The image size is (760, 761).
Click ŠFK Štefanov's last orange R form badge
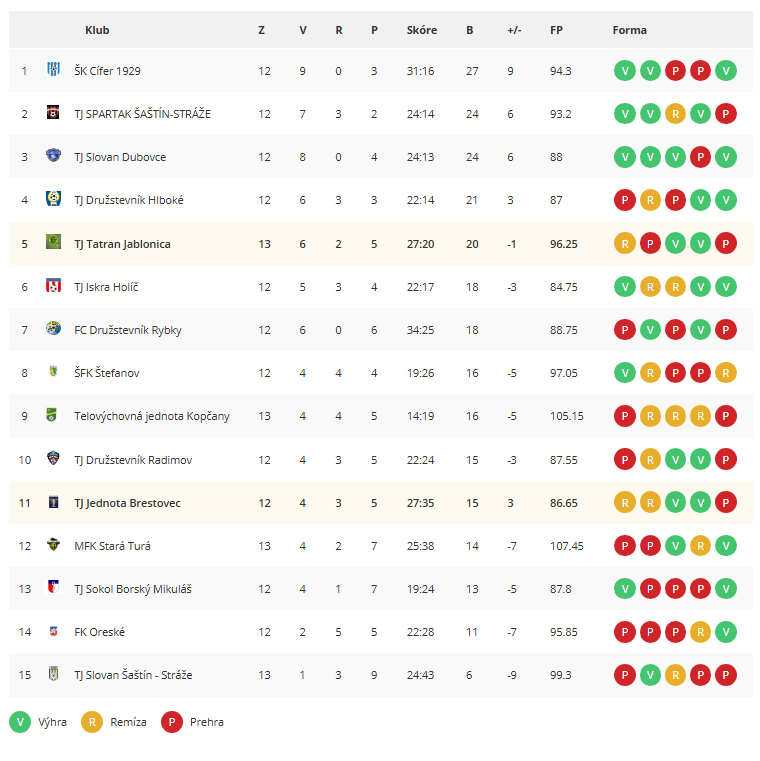coord(726,373)
